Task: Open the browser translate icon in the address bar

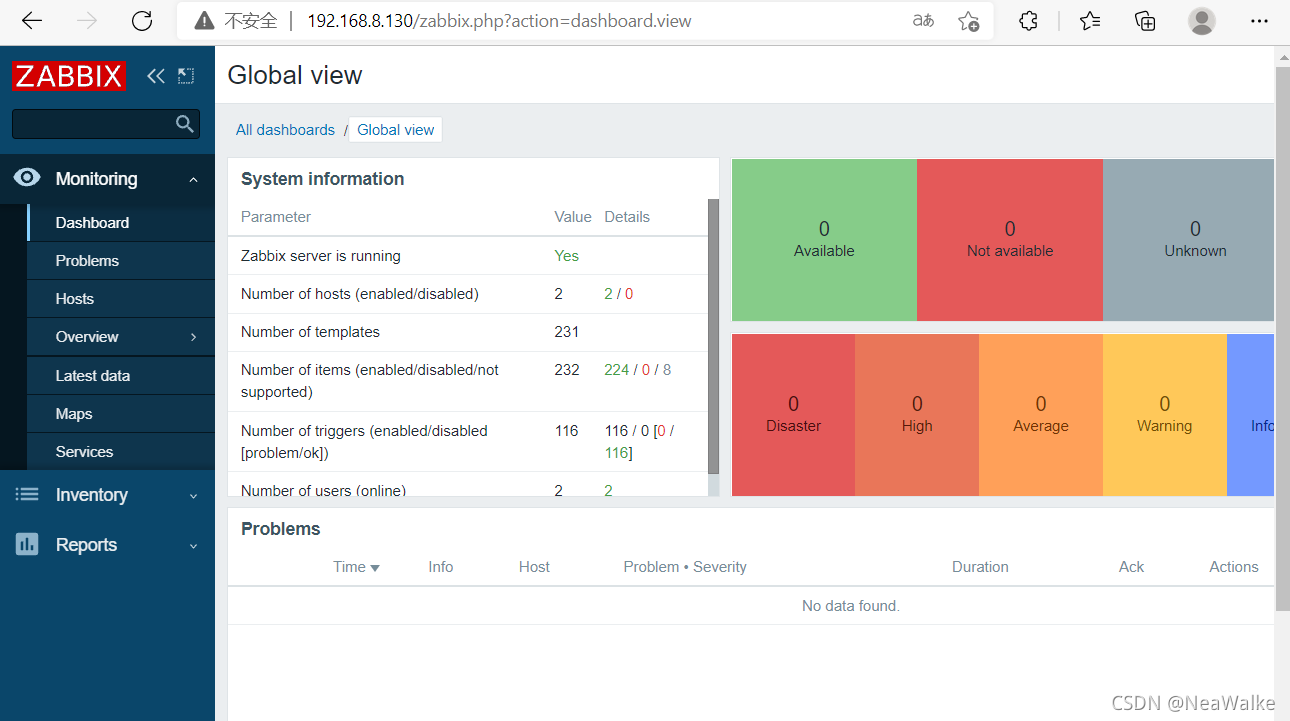Action: [x=922, y=21]
